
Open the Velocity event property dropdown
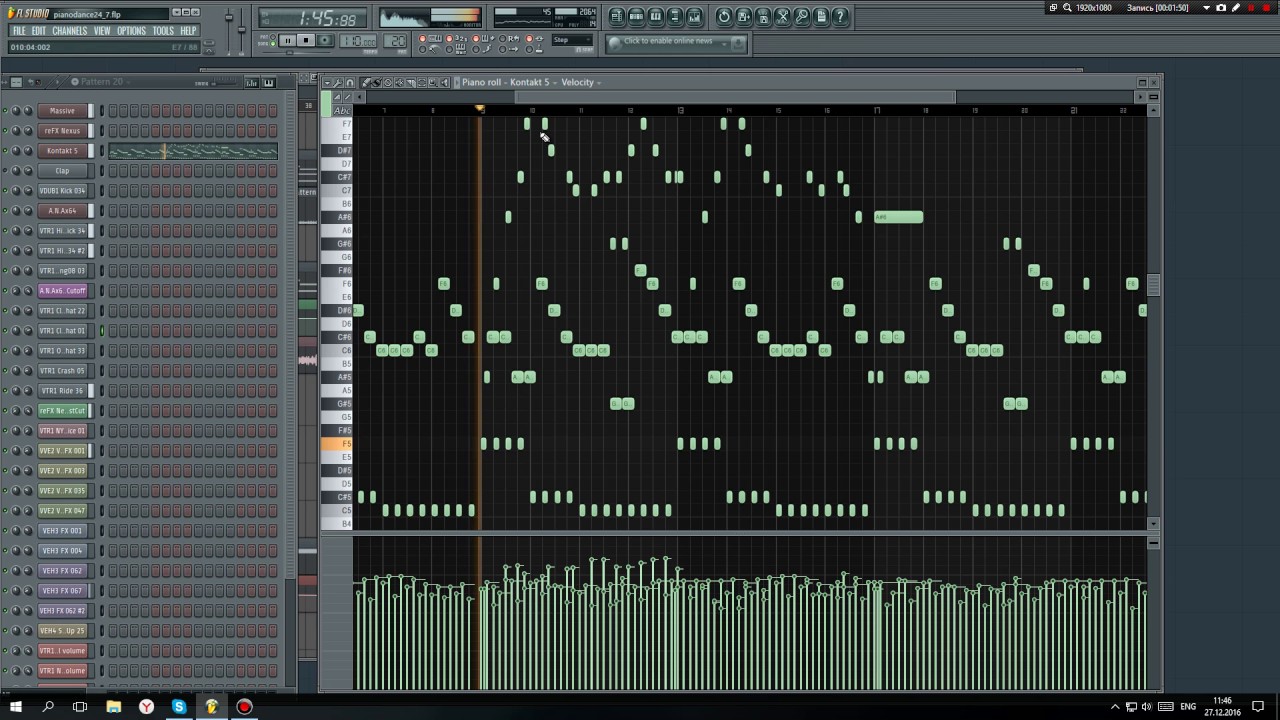point(581,82)
